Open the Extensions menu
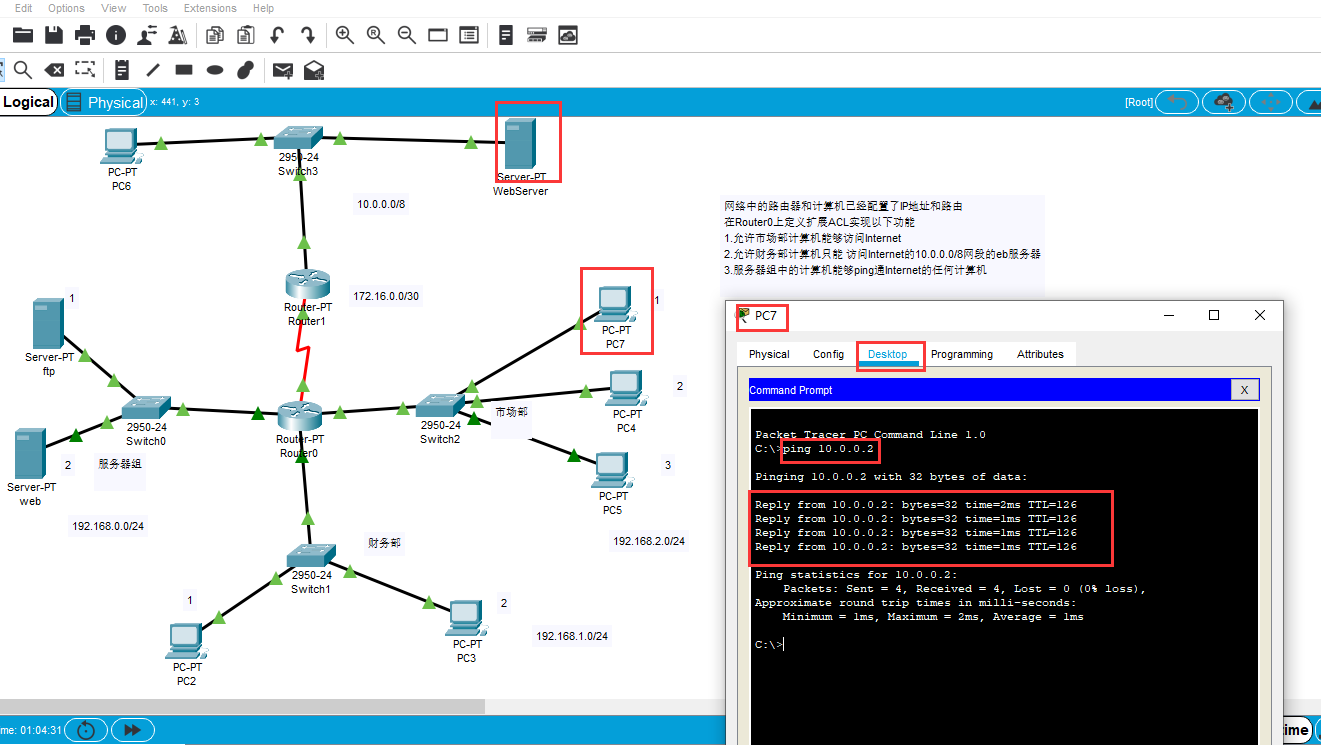The image size is (1321, 745). (x=210, y=8)
